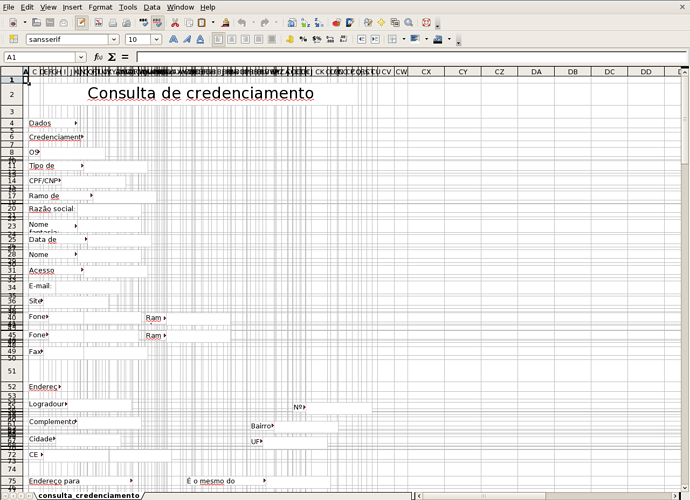690x500 pixels.
Task: Toggle Align Right
Action: coord(245,39)
